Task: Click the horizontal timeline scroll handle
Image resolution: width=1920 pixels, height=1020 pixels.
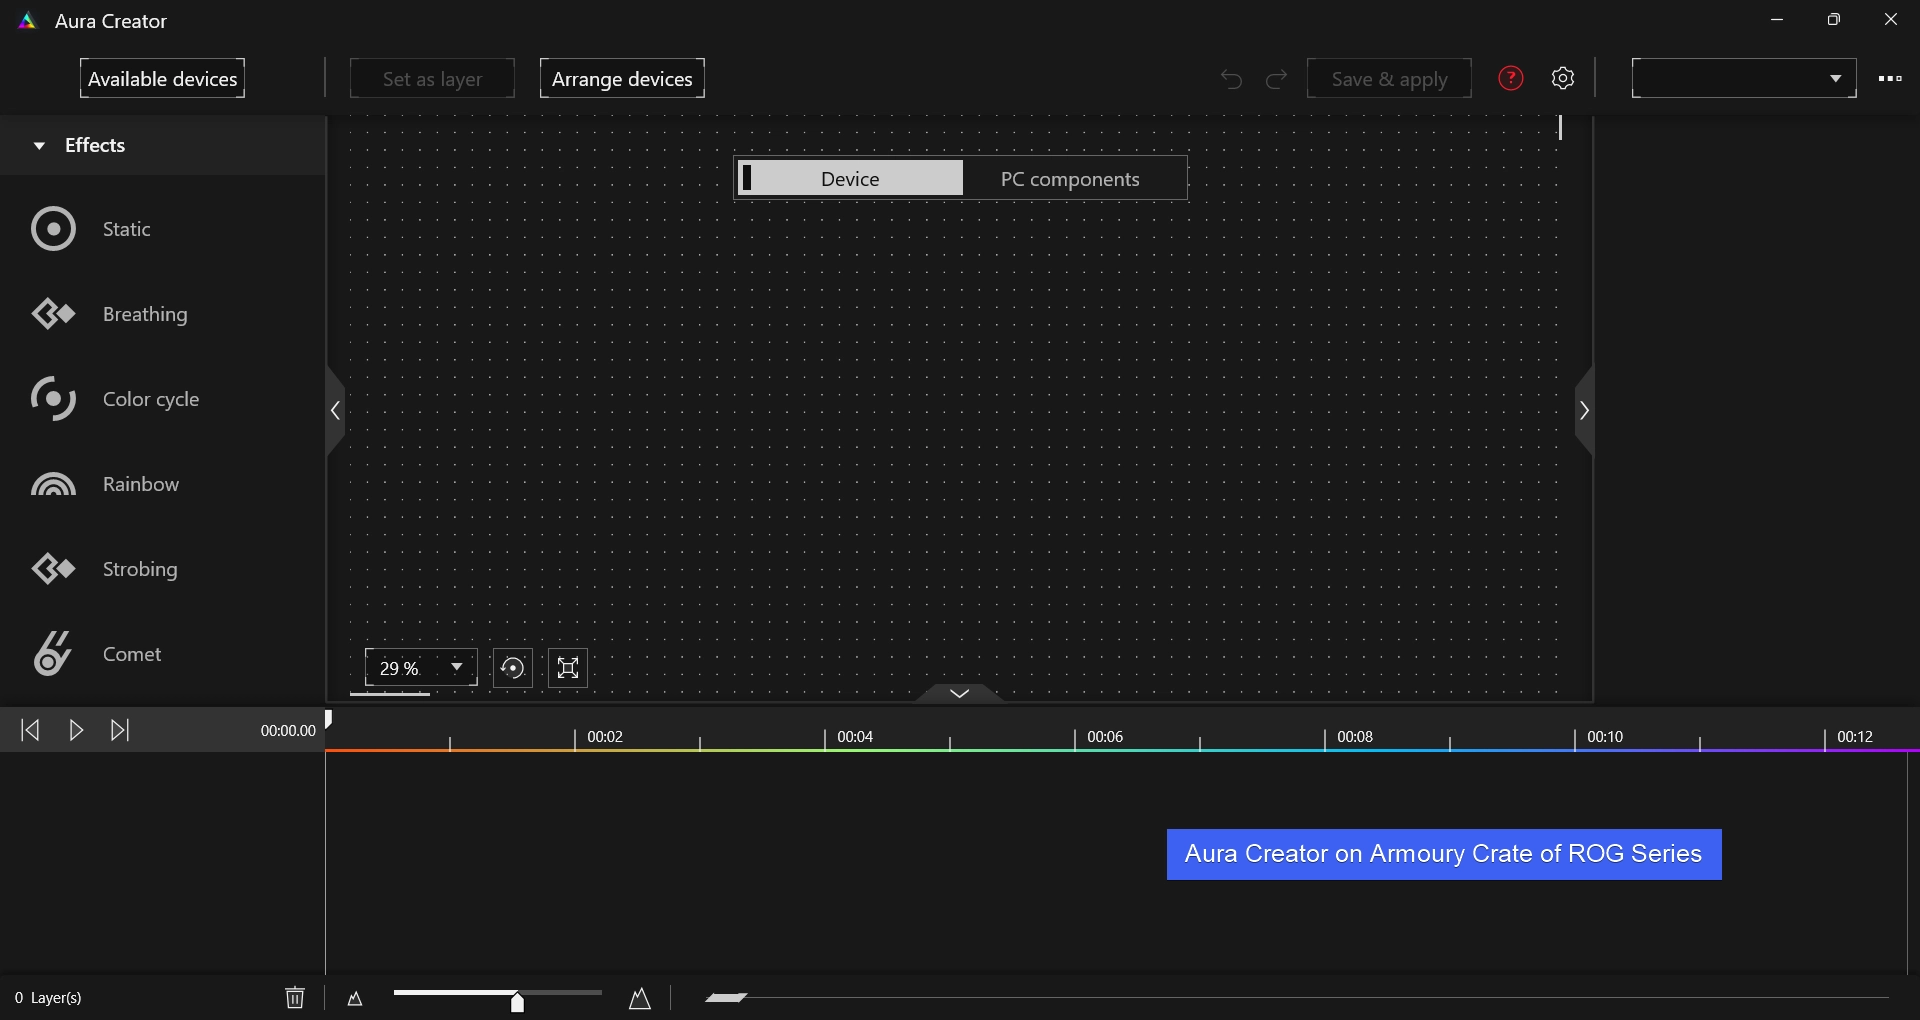Action: 726,997
